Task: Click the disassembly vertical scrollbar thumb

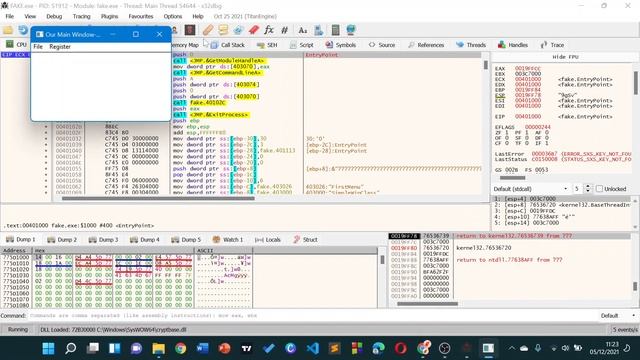Action: click(486, 64)
